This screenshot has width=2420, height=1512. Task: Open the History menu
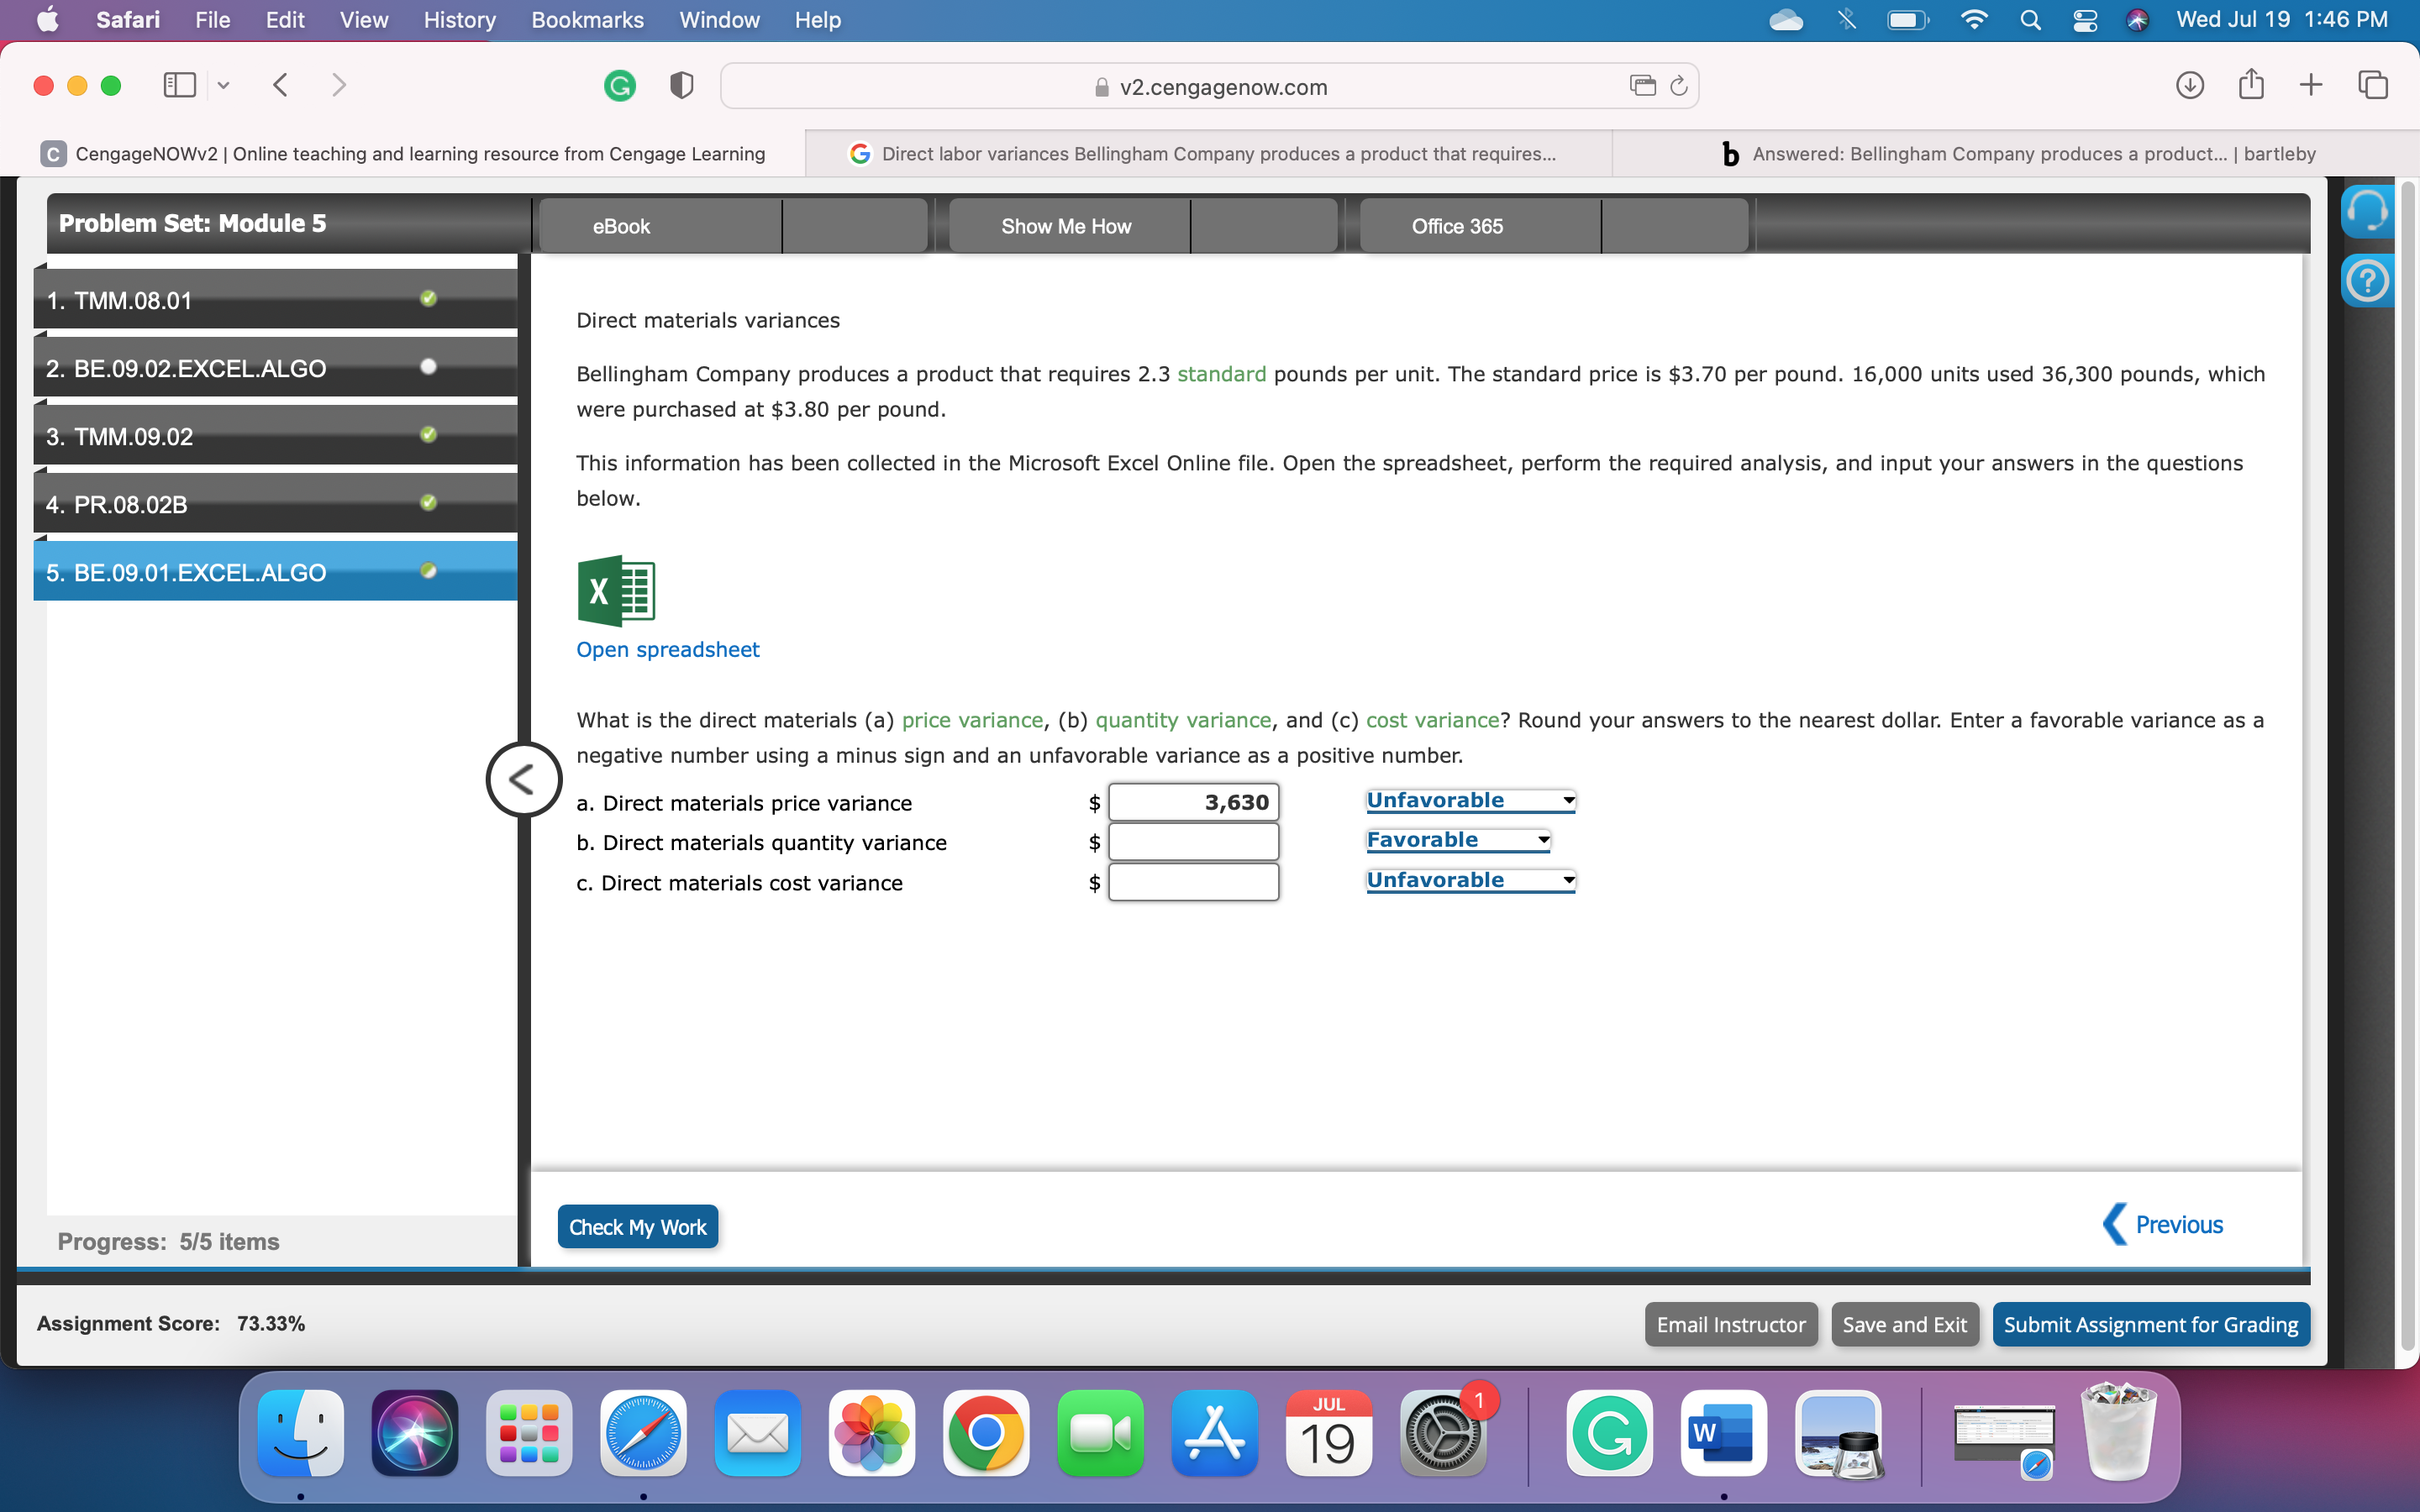pyautogui.click(x=459, y=20)
